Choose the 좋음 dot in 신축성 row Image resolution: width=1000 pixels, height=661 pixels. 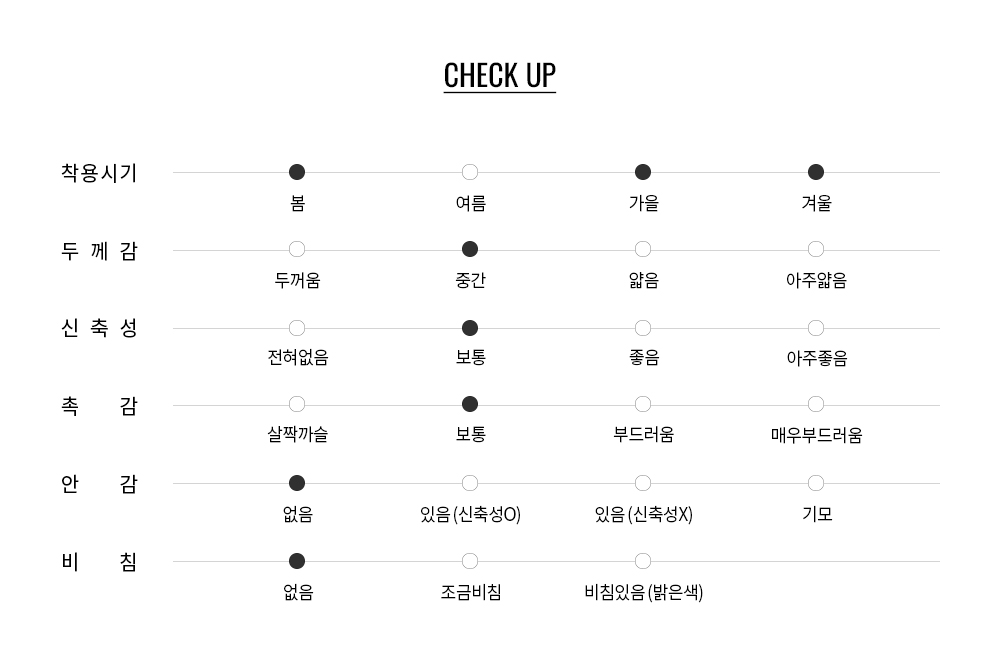[x=643, y=328]
